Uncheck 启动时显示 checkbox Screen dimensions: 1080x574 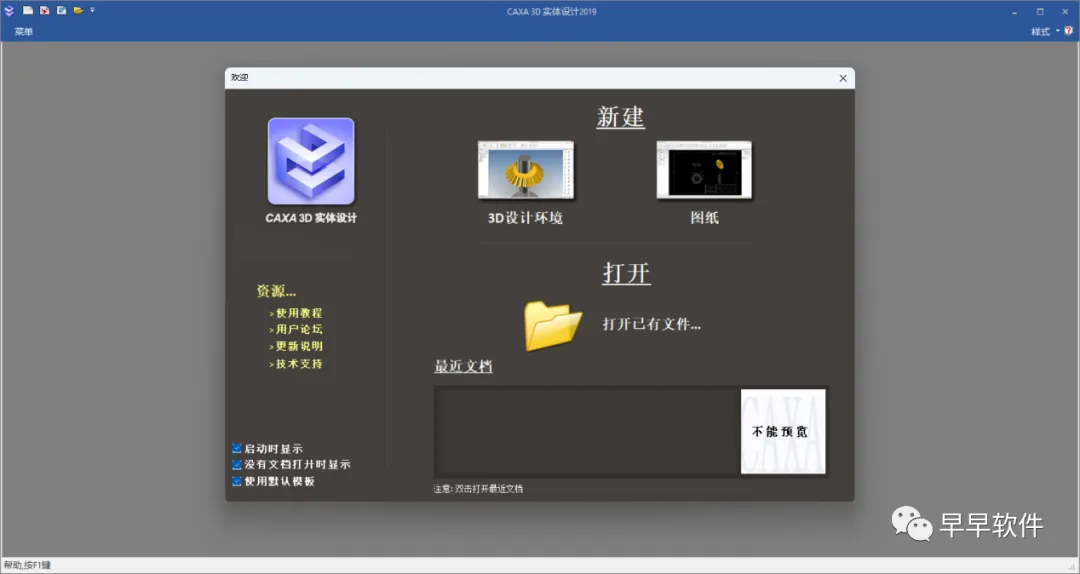pyautogui.click(x=237, y=449)
